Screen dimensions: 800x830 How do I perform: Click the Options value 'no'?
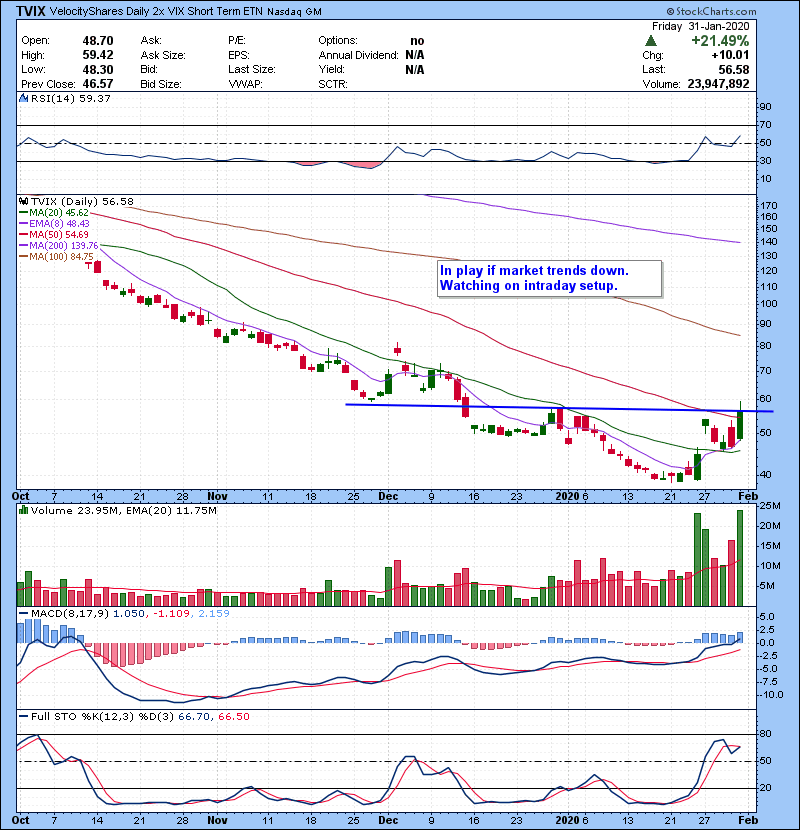[x=417, y=41]
